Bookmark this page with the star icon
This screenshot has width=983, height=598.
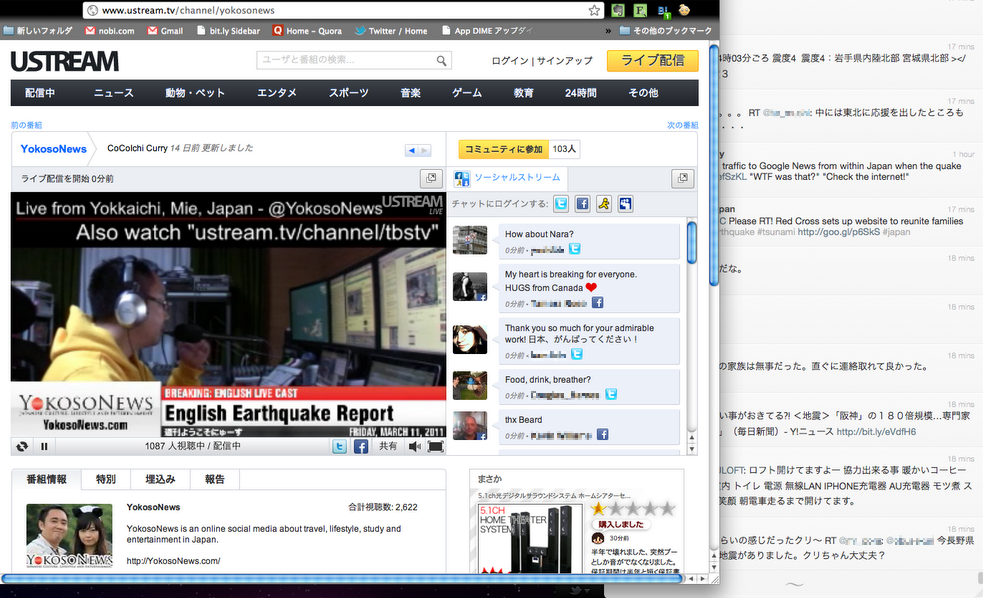[x=594, y=10]
